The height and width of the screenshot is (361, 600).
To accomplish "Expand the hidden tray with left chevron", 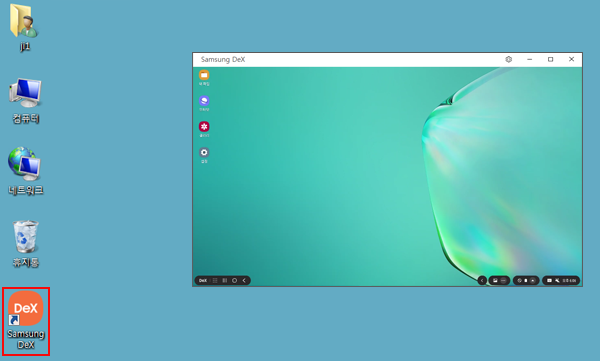I will pyautogui.click(x=482, y=281).
